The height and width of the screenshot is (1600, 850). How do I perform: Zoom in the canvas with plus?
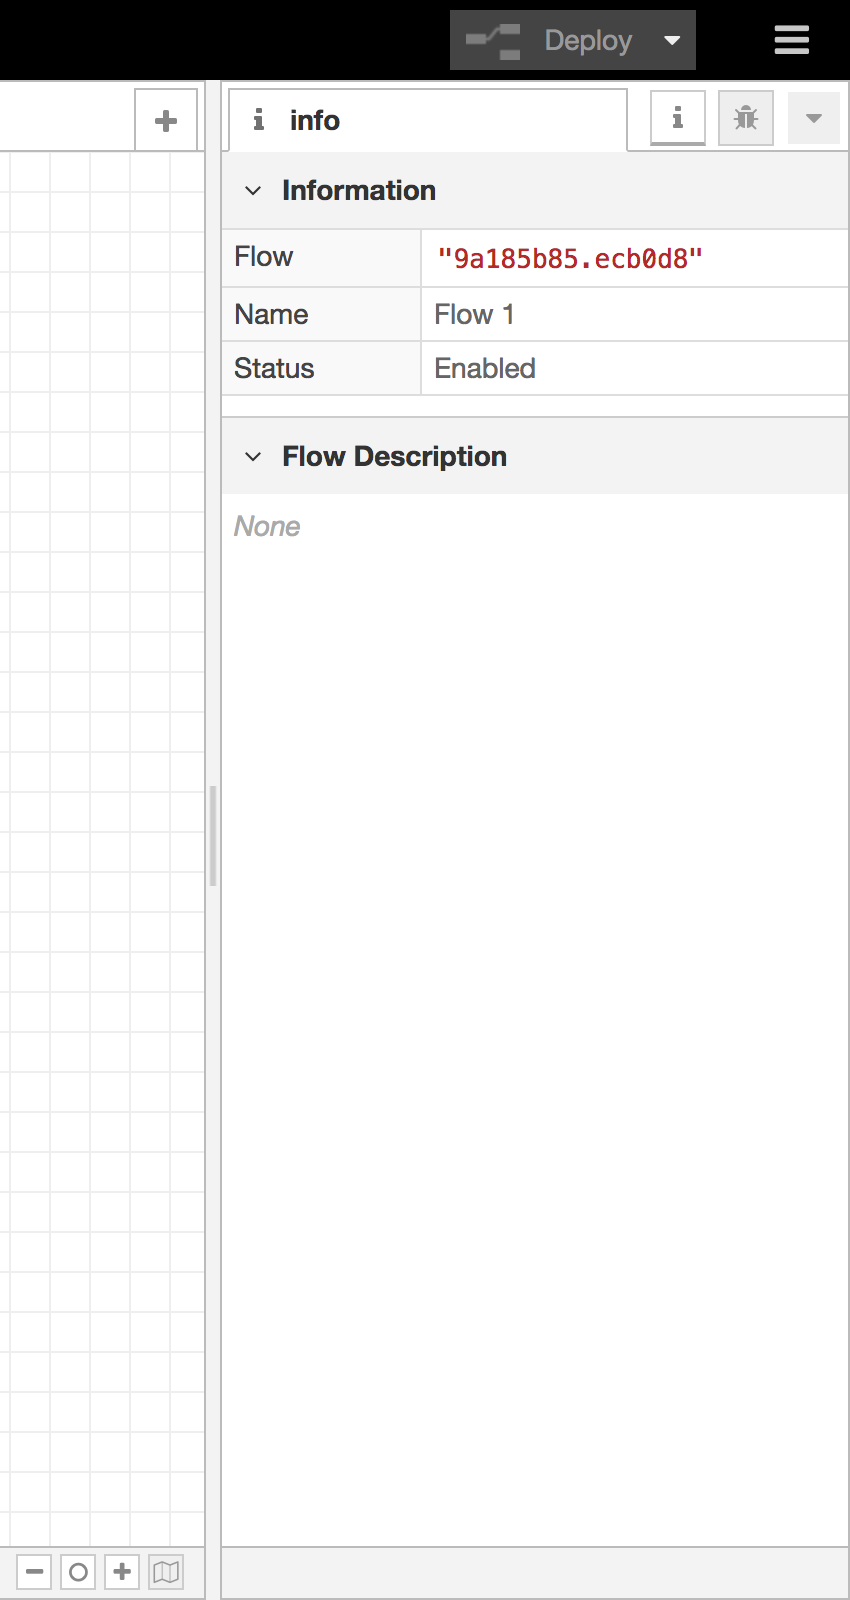(x=122, y=1572)
